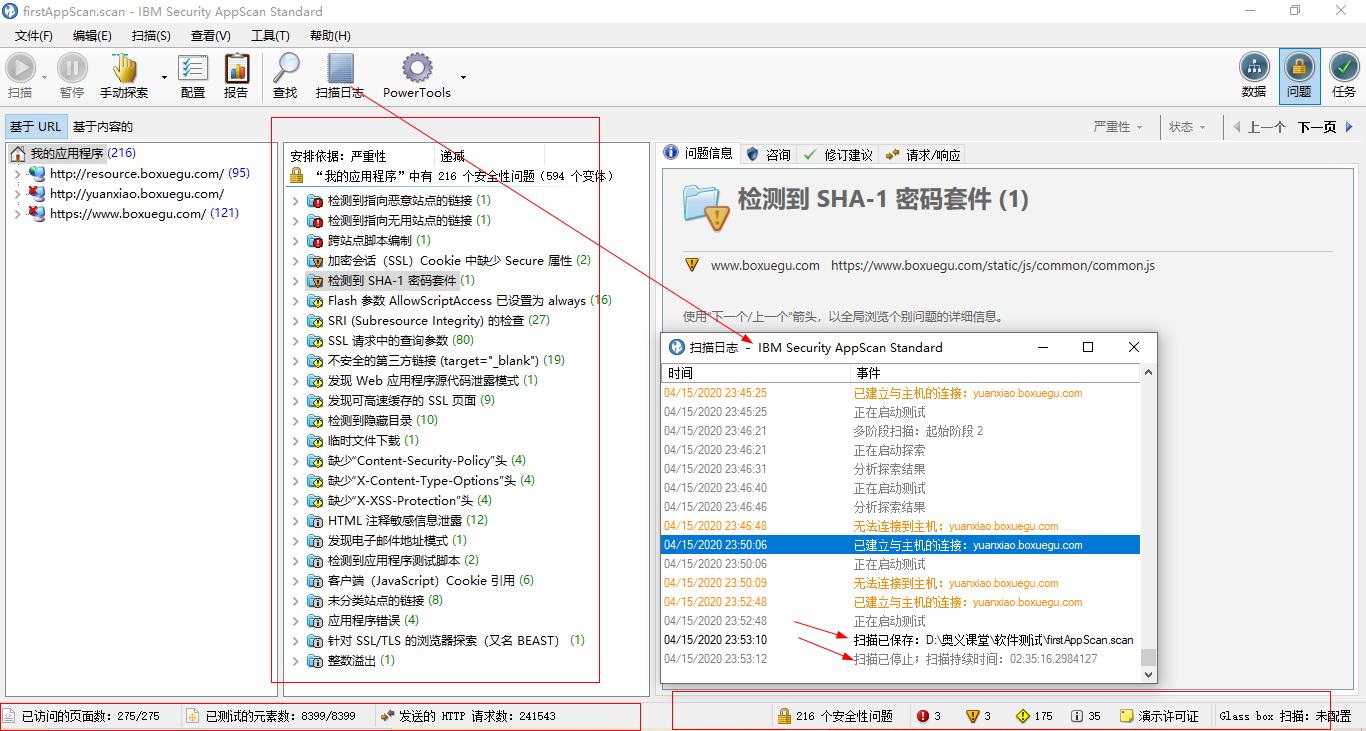The width and height of the screenshot is (1366, 731).
Task: Open the 扫描(S) menu
Action: (x=152, y=35)
